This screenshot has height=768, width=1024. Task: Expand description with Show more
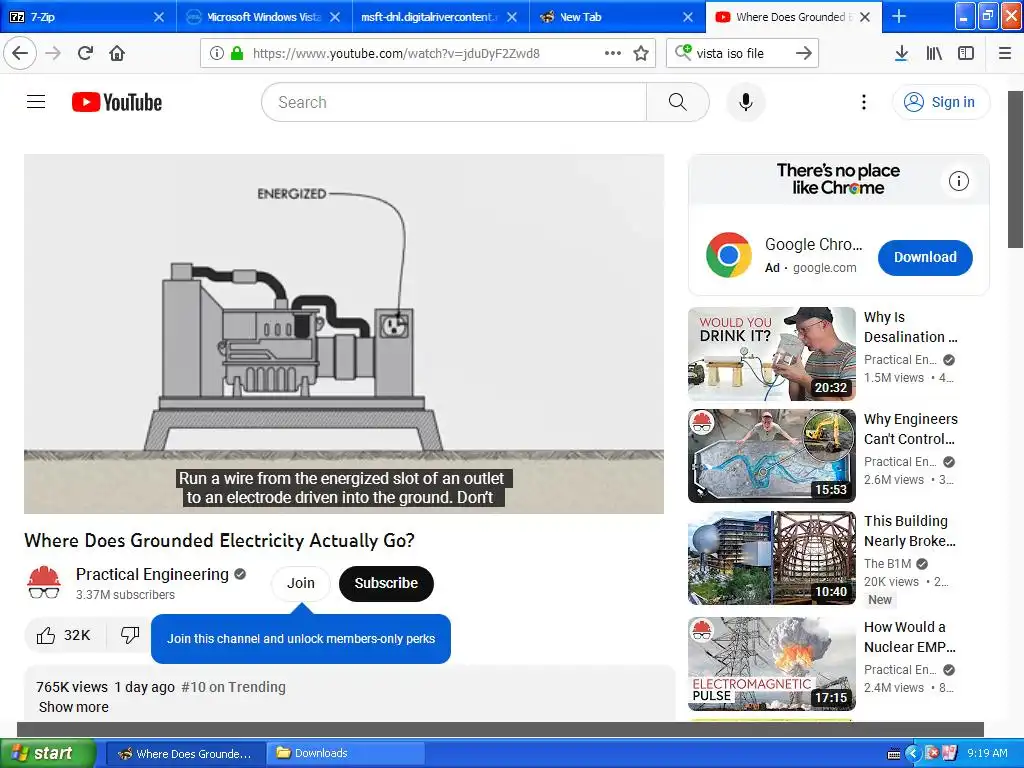(74, 707)
